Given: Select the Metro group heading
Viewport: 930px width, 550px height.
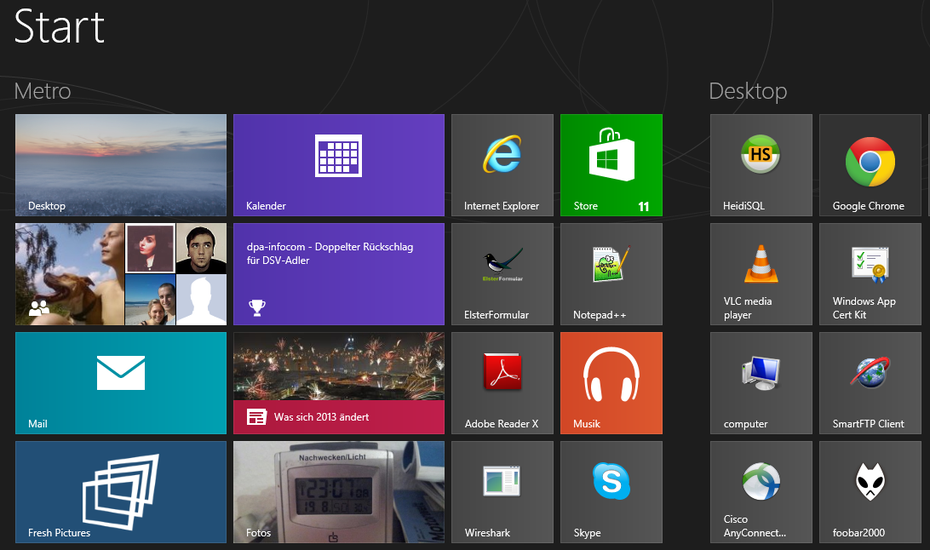Looking at the screenshot, I should tap(43, 91).
